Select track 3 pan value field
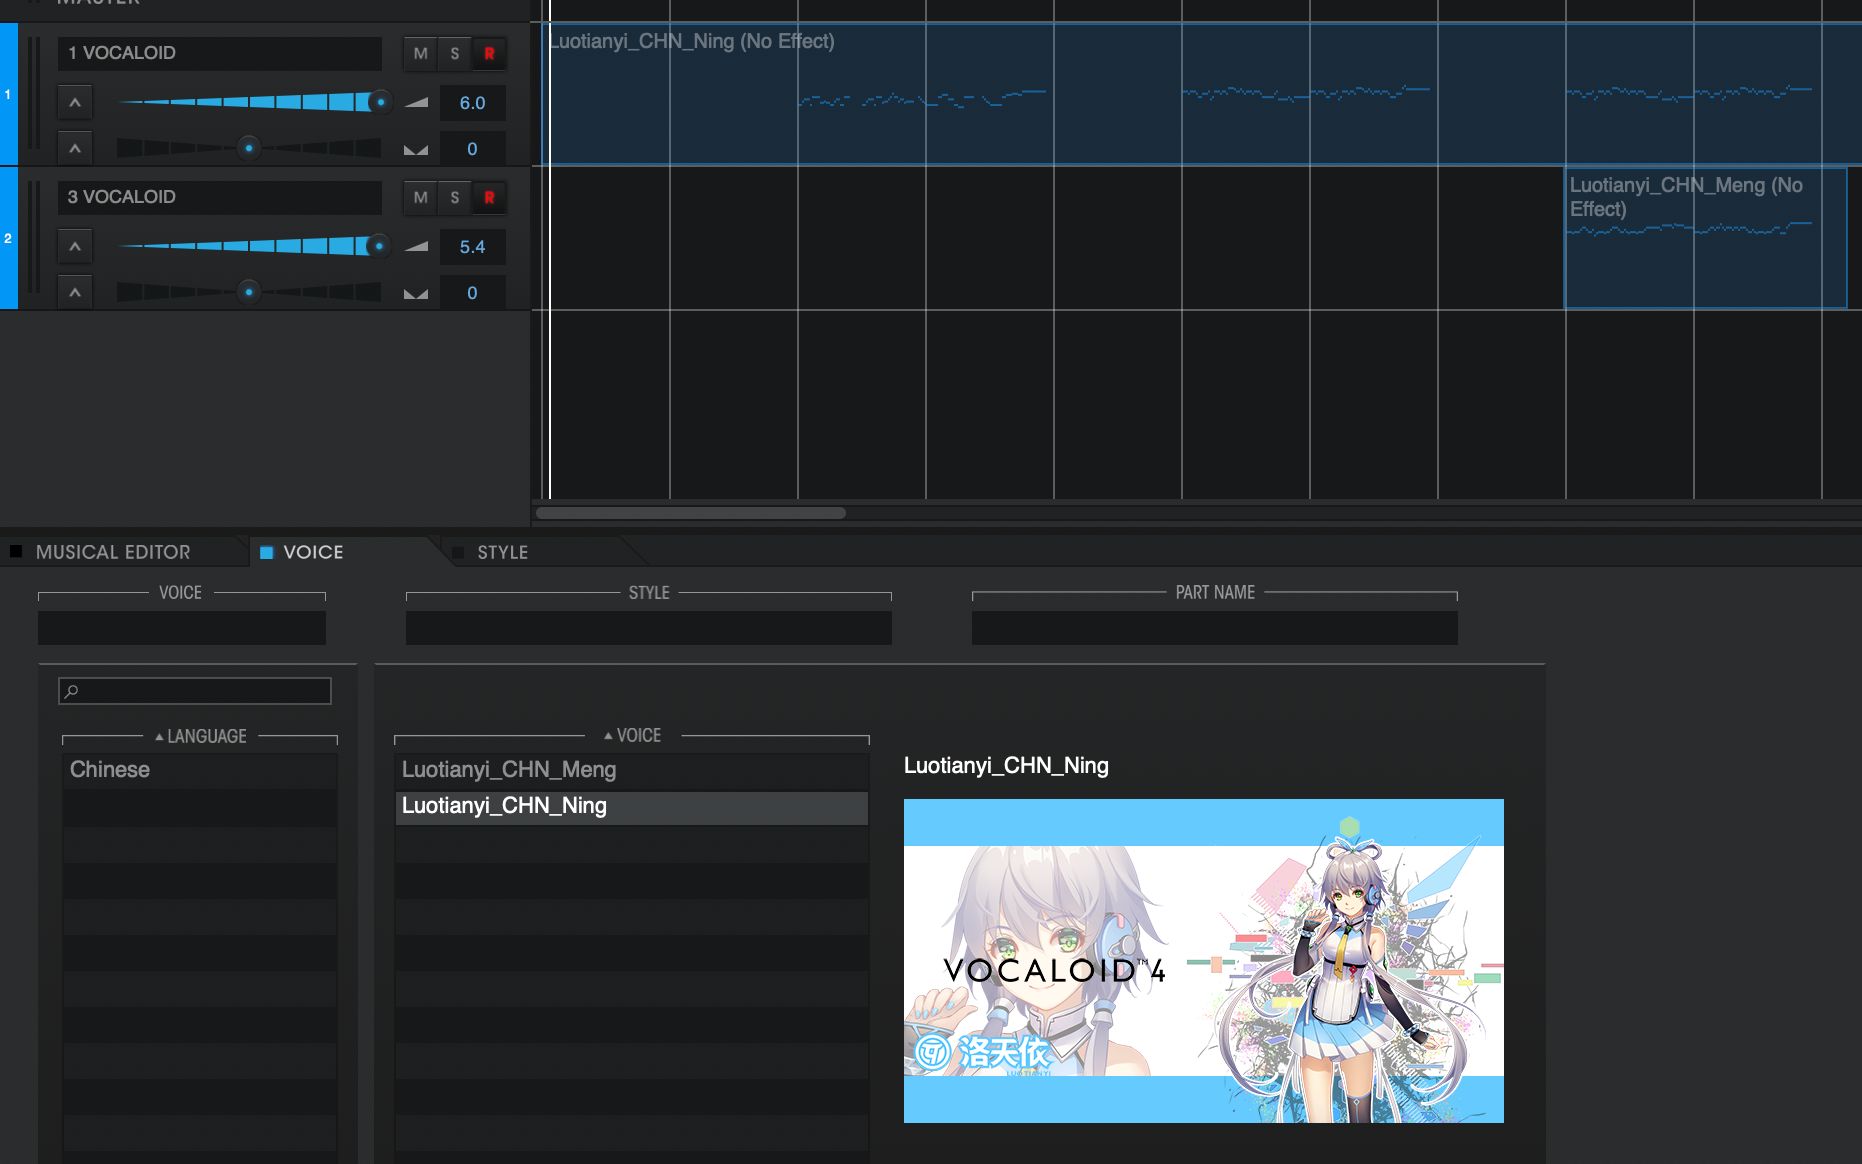 (x=472, y=293)
